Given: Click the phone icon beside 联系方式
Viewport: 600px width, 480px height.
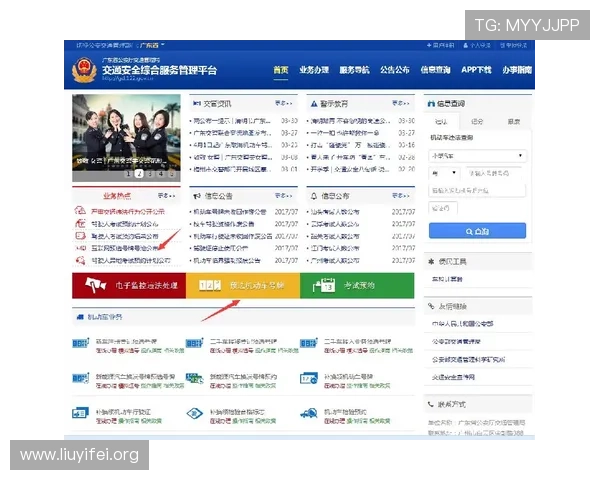Looking at the screenshot, I should (431, 404).
